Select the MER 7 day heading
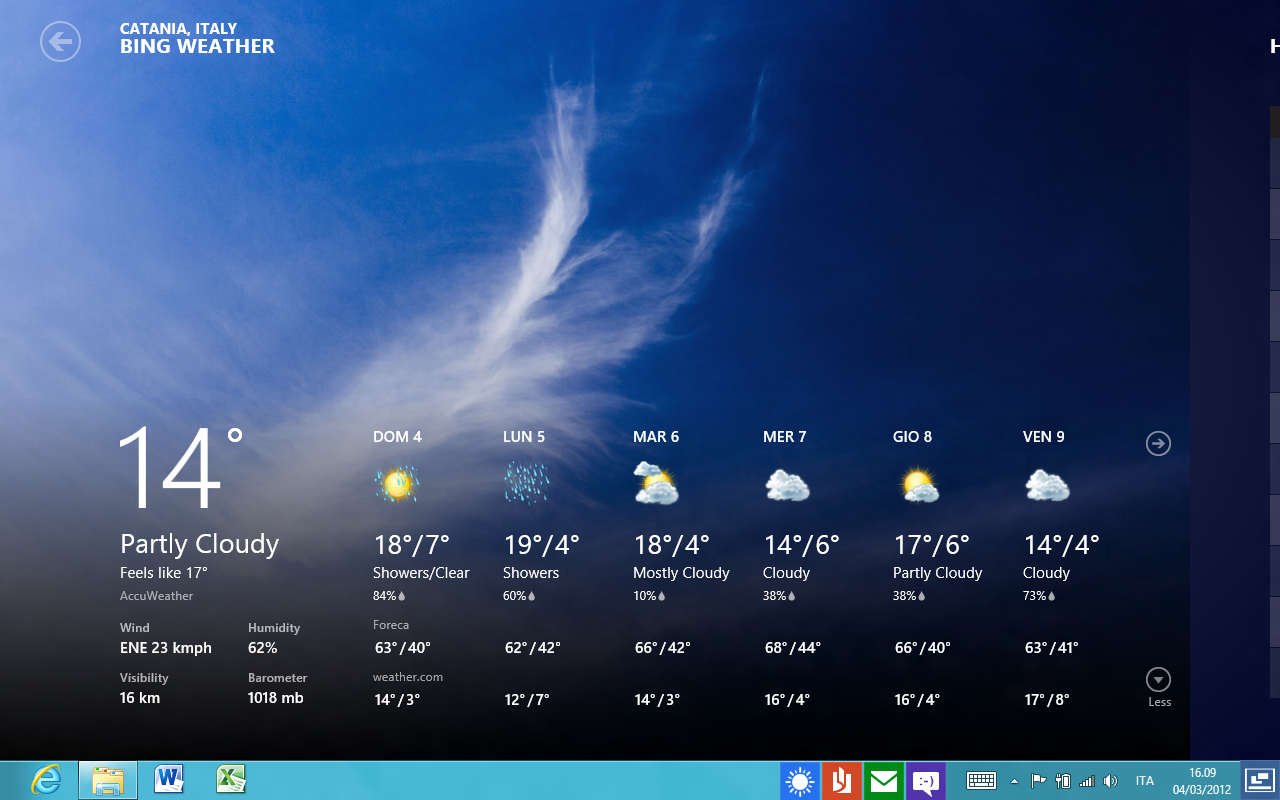This screenshot has height=800, width=1280. click(785, 437)
